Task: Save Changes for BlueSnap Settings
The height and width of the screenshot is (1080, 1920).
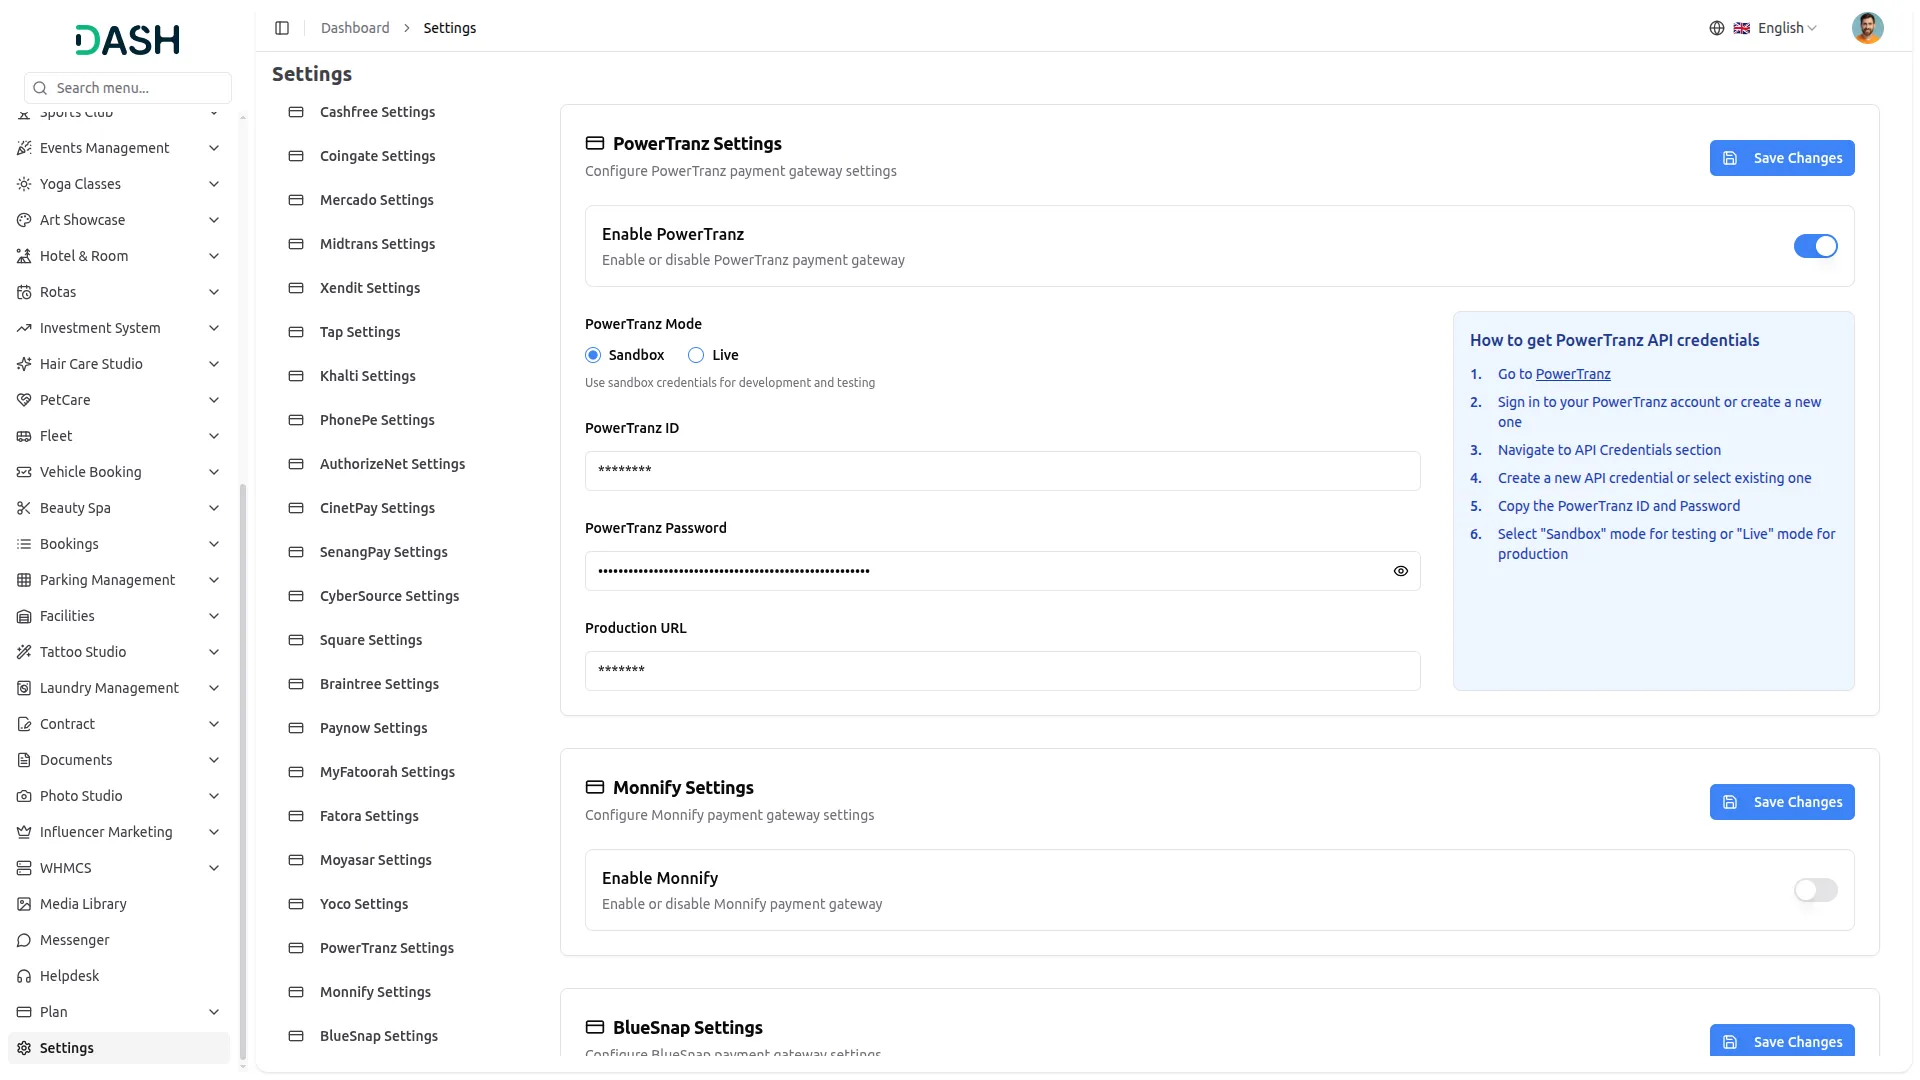Action: (x=1782, y=1041)
